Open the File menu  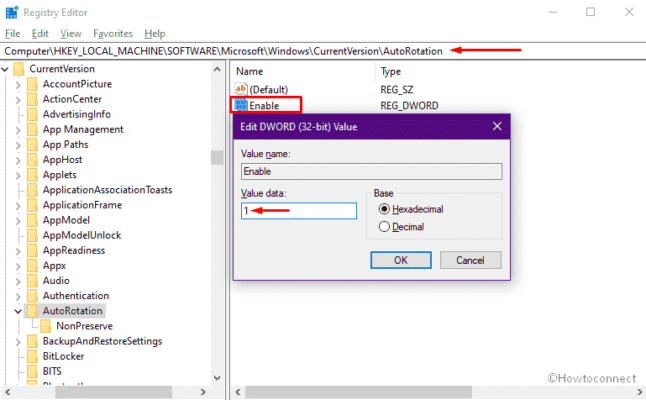(12, 33)
